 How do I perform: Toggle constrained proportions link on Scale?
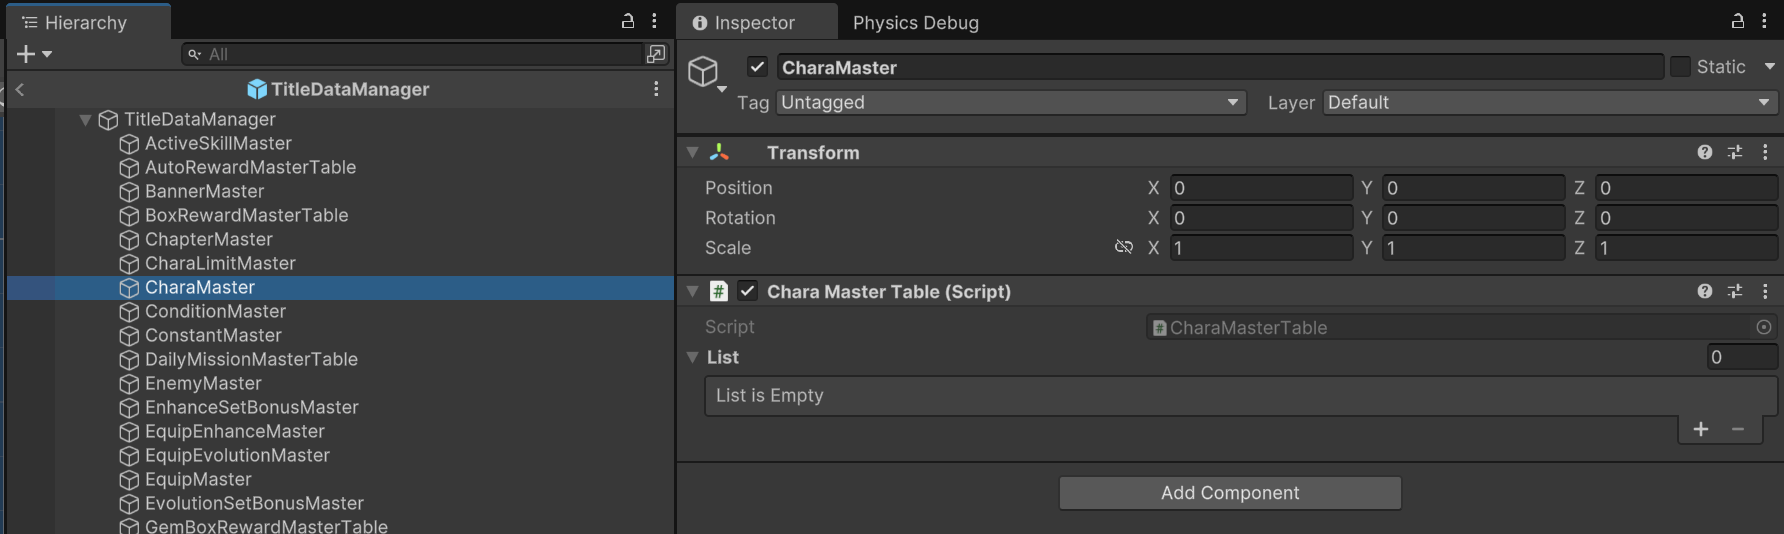[x=1124, y=247]
